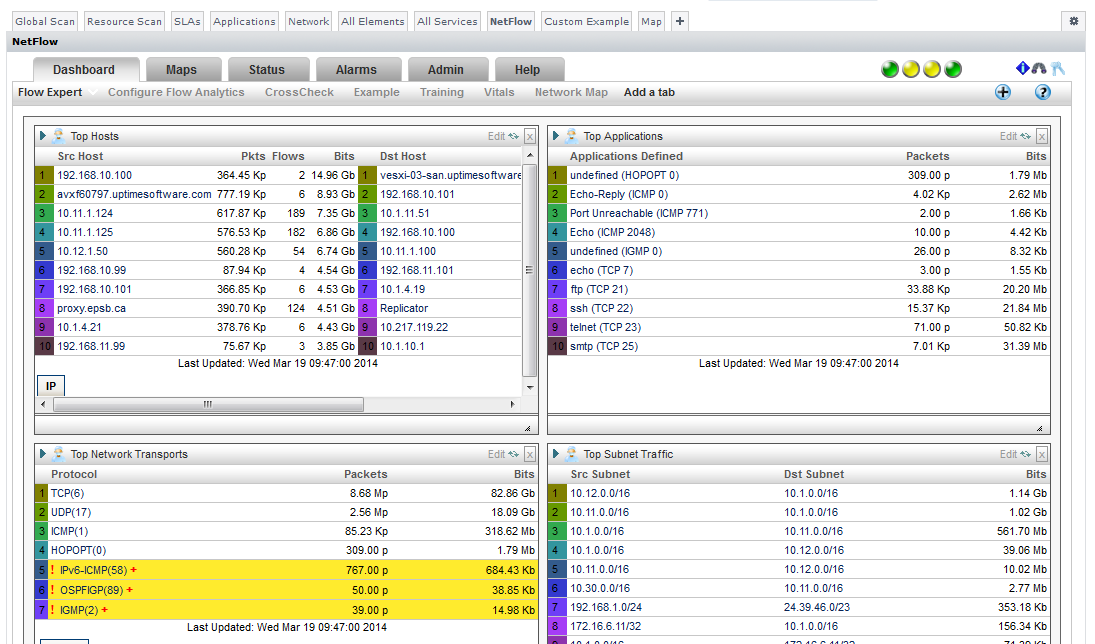
Task: Click the first green status light
Action: tap(889, 69)
